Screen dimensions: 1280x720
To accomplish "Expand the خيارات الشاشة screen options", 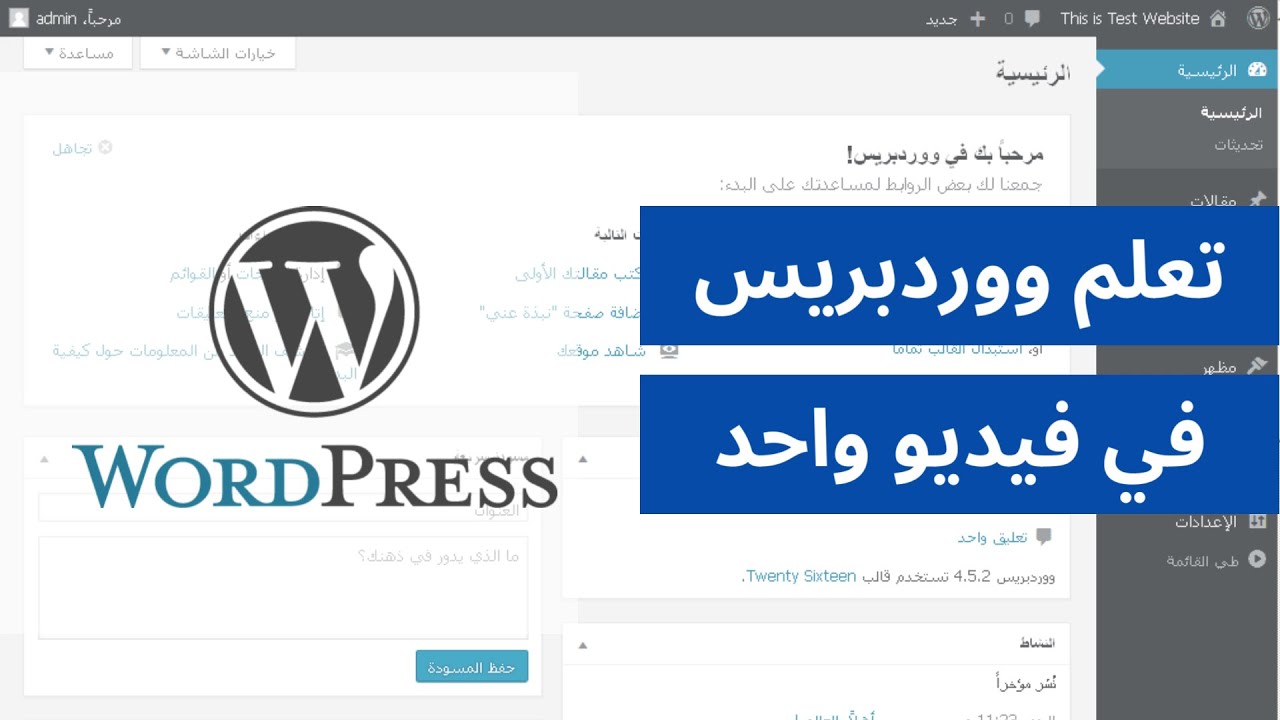I will (218, 53).
